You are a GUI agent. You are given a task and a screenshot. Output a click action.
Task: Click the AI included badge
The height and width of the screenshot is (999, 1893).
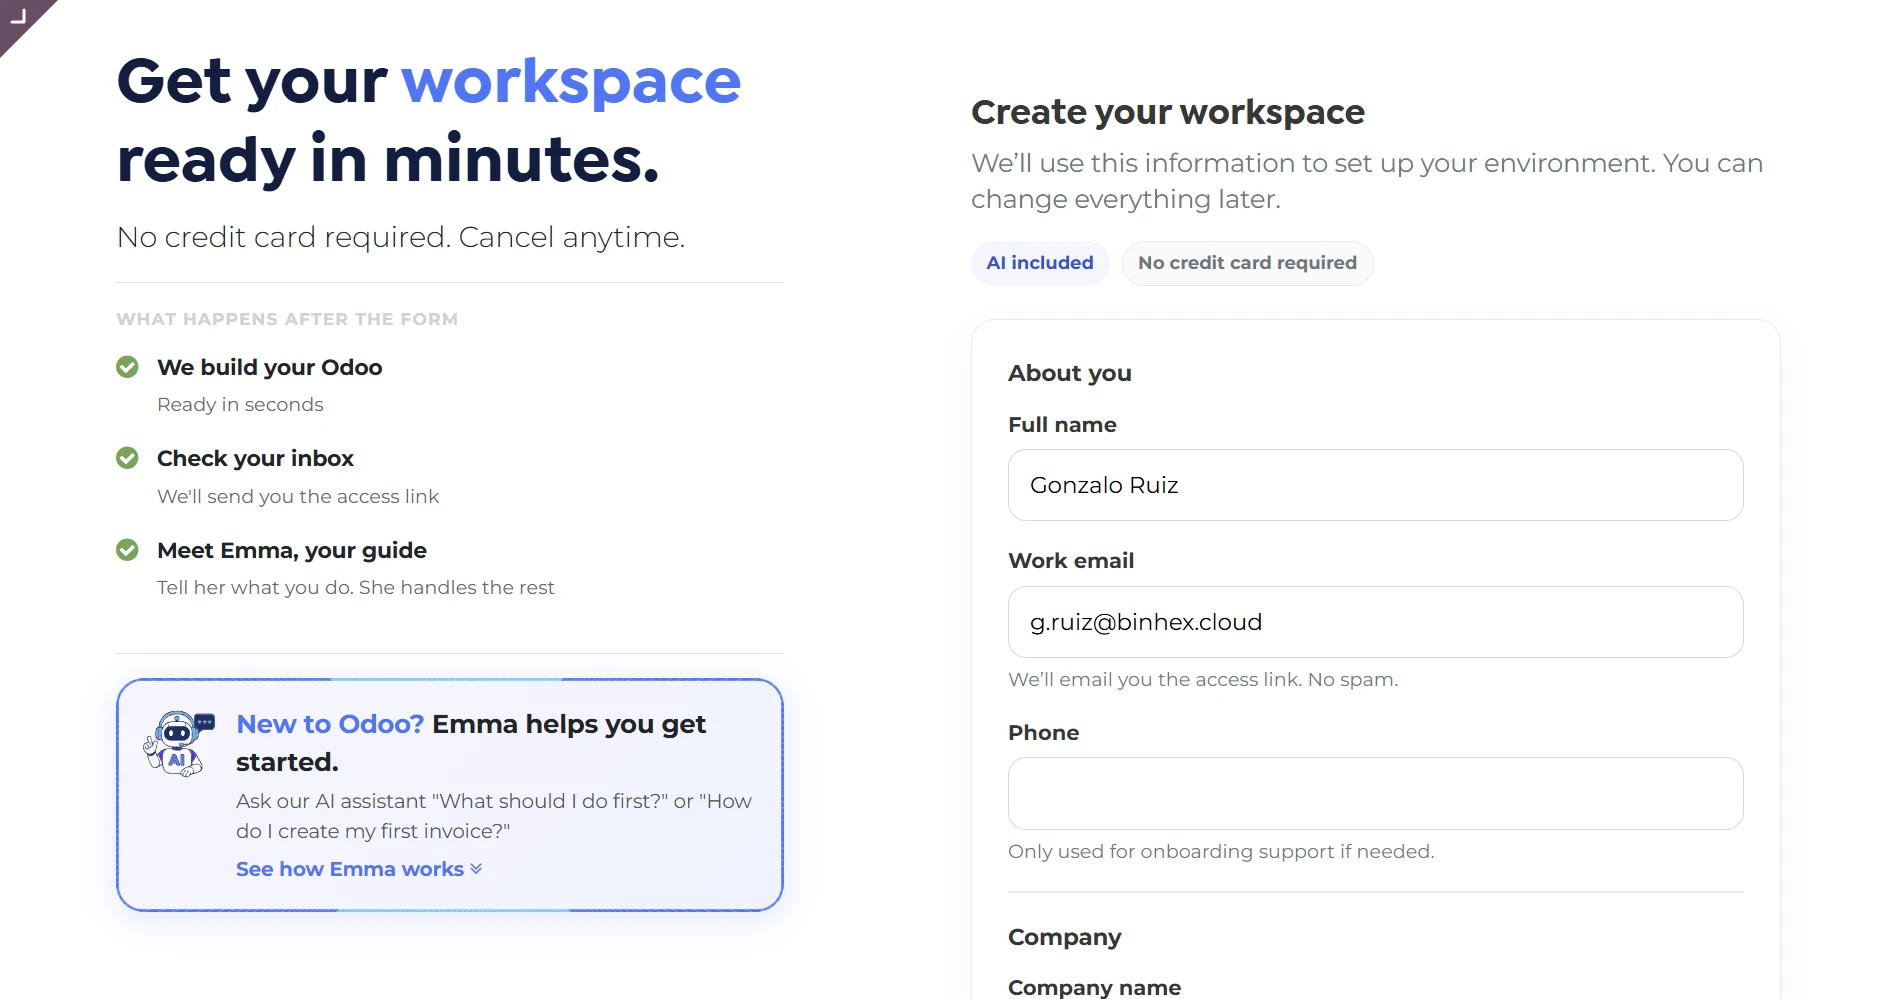[1040, 263]
